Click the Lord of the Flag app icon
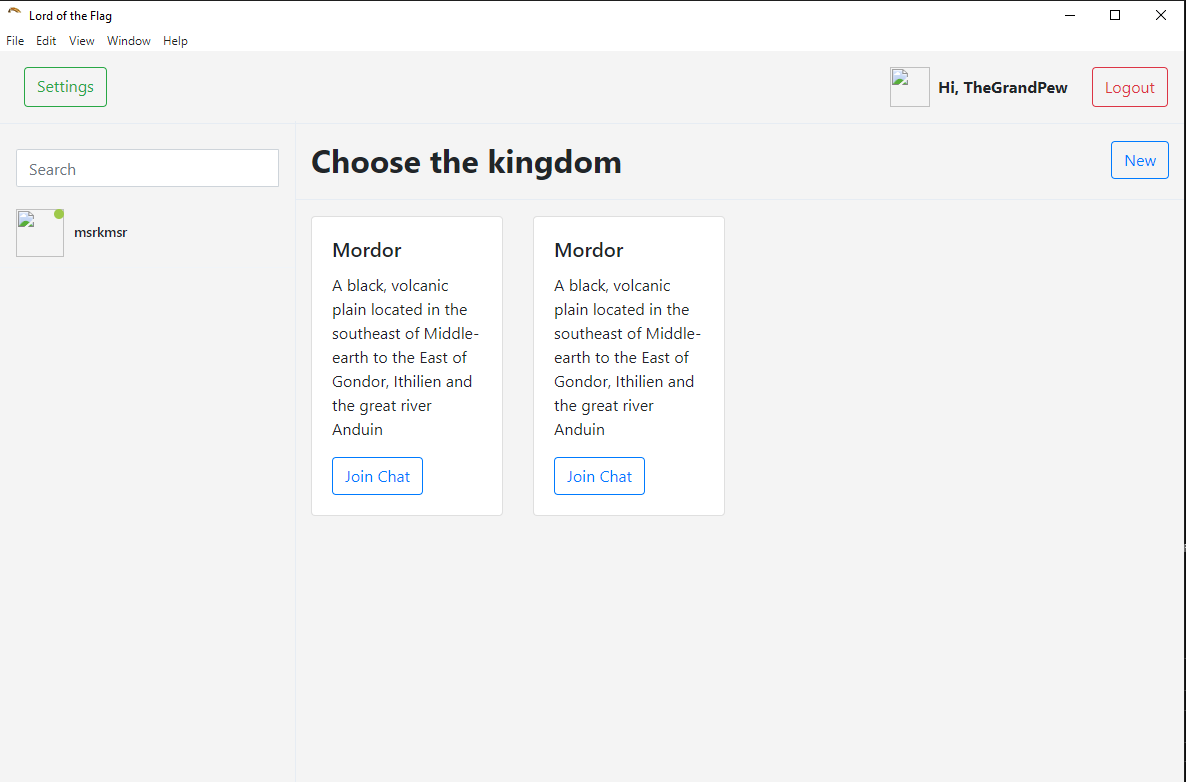This screenshot has height=782, width=1186. (14, 14)
